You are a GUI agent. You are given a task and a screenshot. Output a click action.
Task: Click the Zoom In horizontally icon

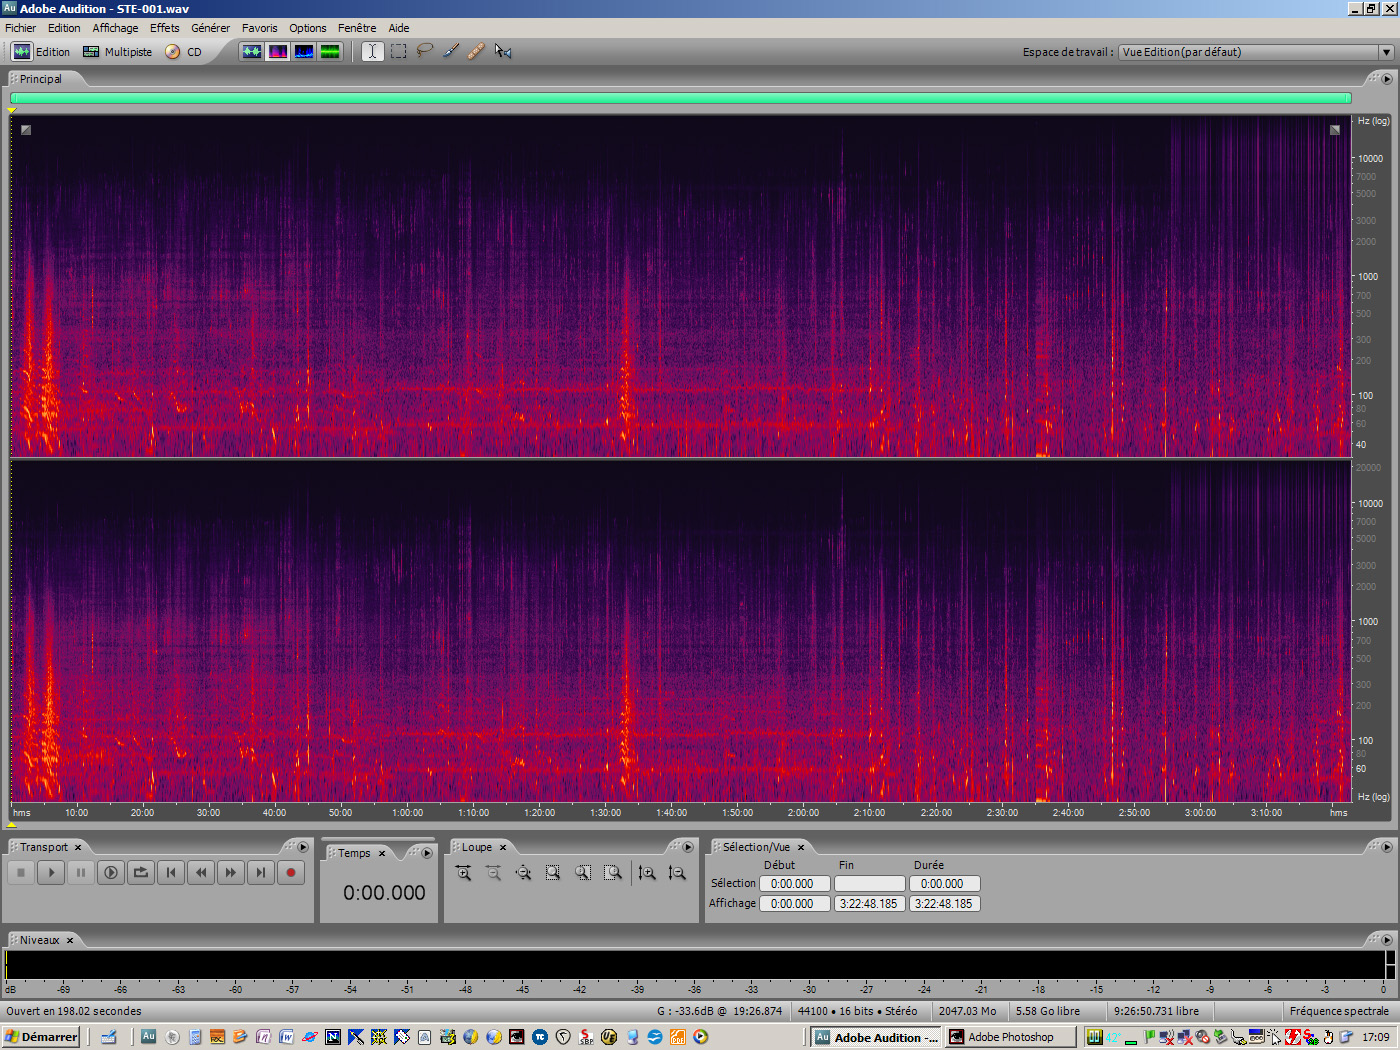pos(463,872)
